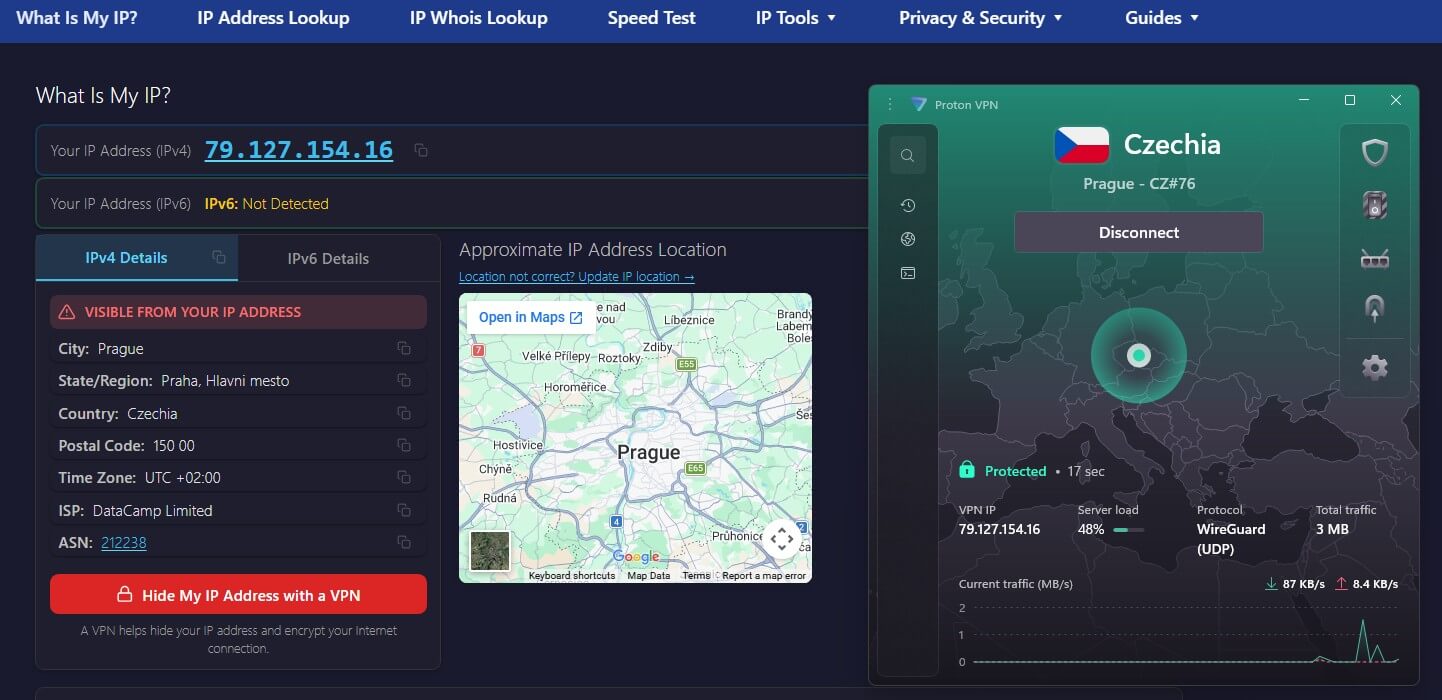Copy the State/Region value
The image size is (1442, 700).
[404, 380]
